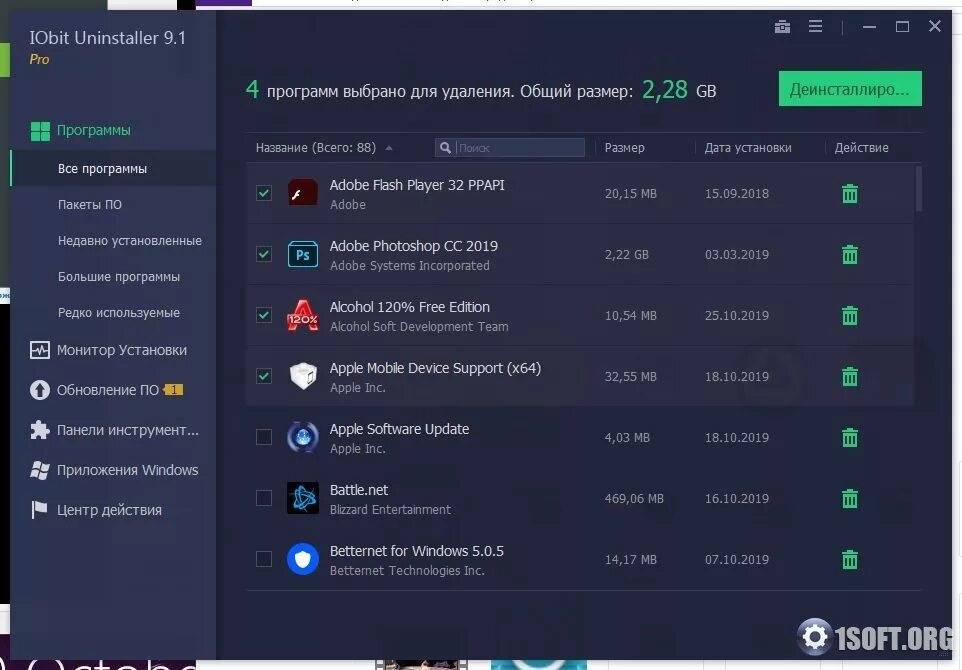962x670 pixels.
Task: Click trash icon for Apple Mobile Device Support
Action: [850, 376]
